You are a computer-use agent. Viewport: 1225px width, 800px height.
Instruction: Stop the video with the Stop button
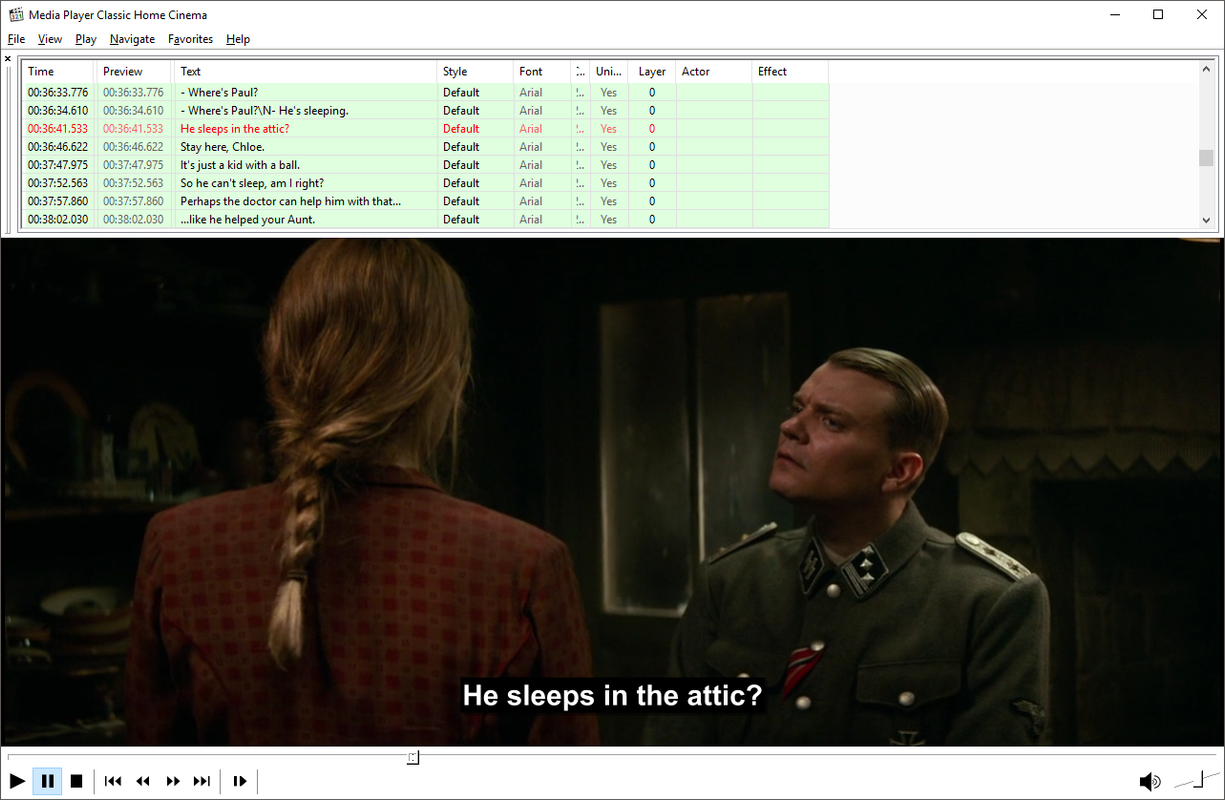click(x=76, y=781)
